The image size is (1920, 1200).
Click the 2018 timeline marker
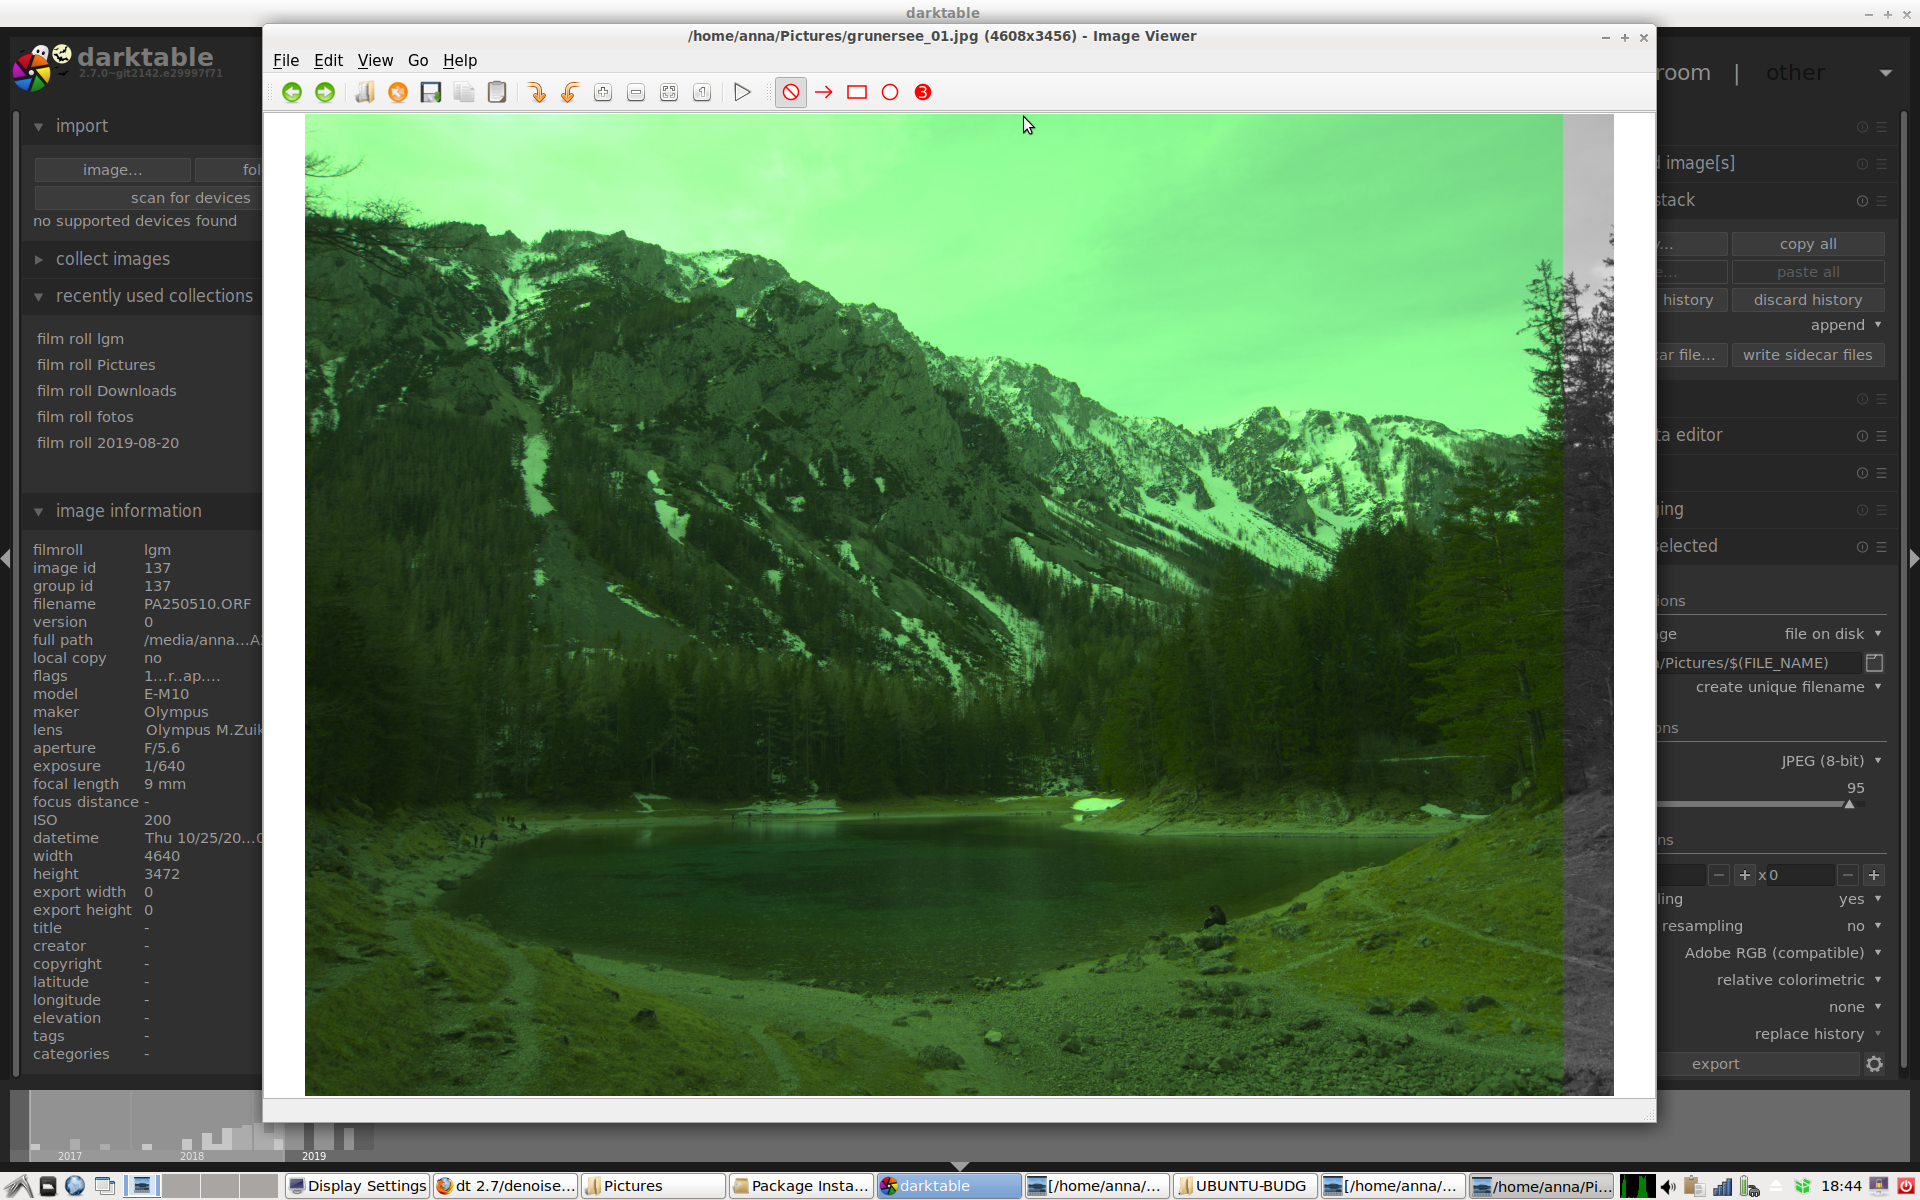click(x=192, y=1156)
